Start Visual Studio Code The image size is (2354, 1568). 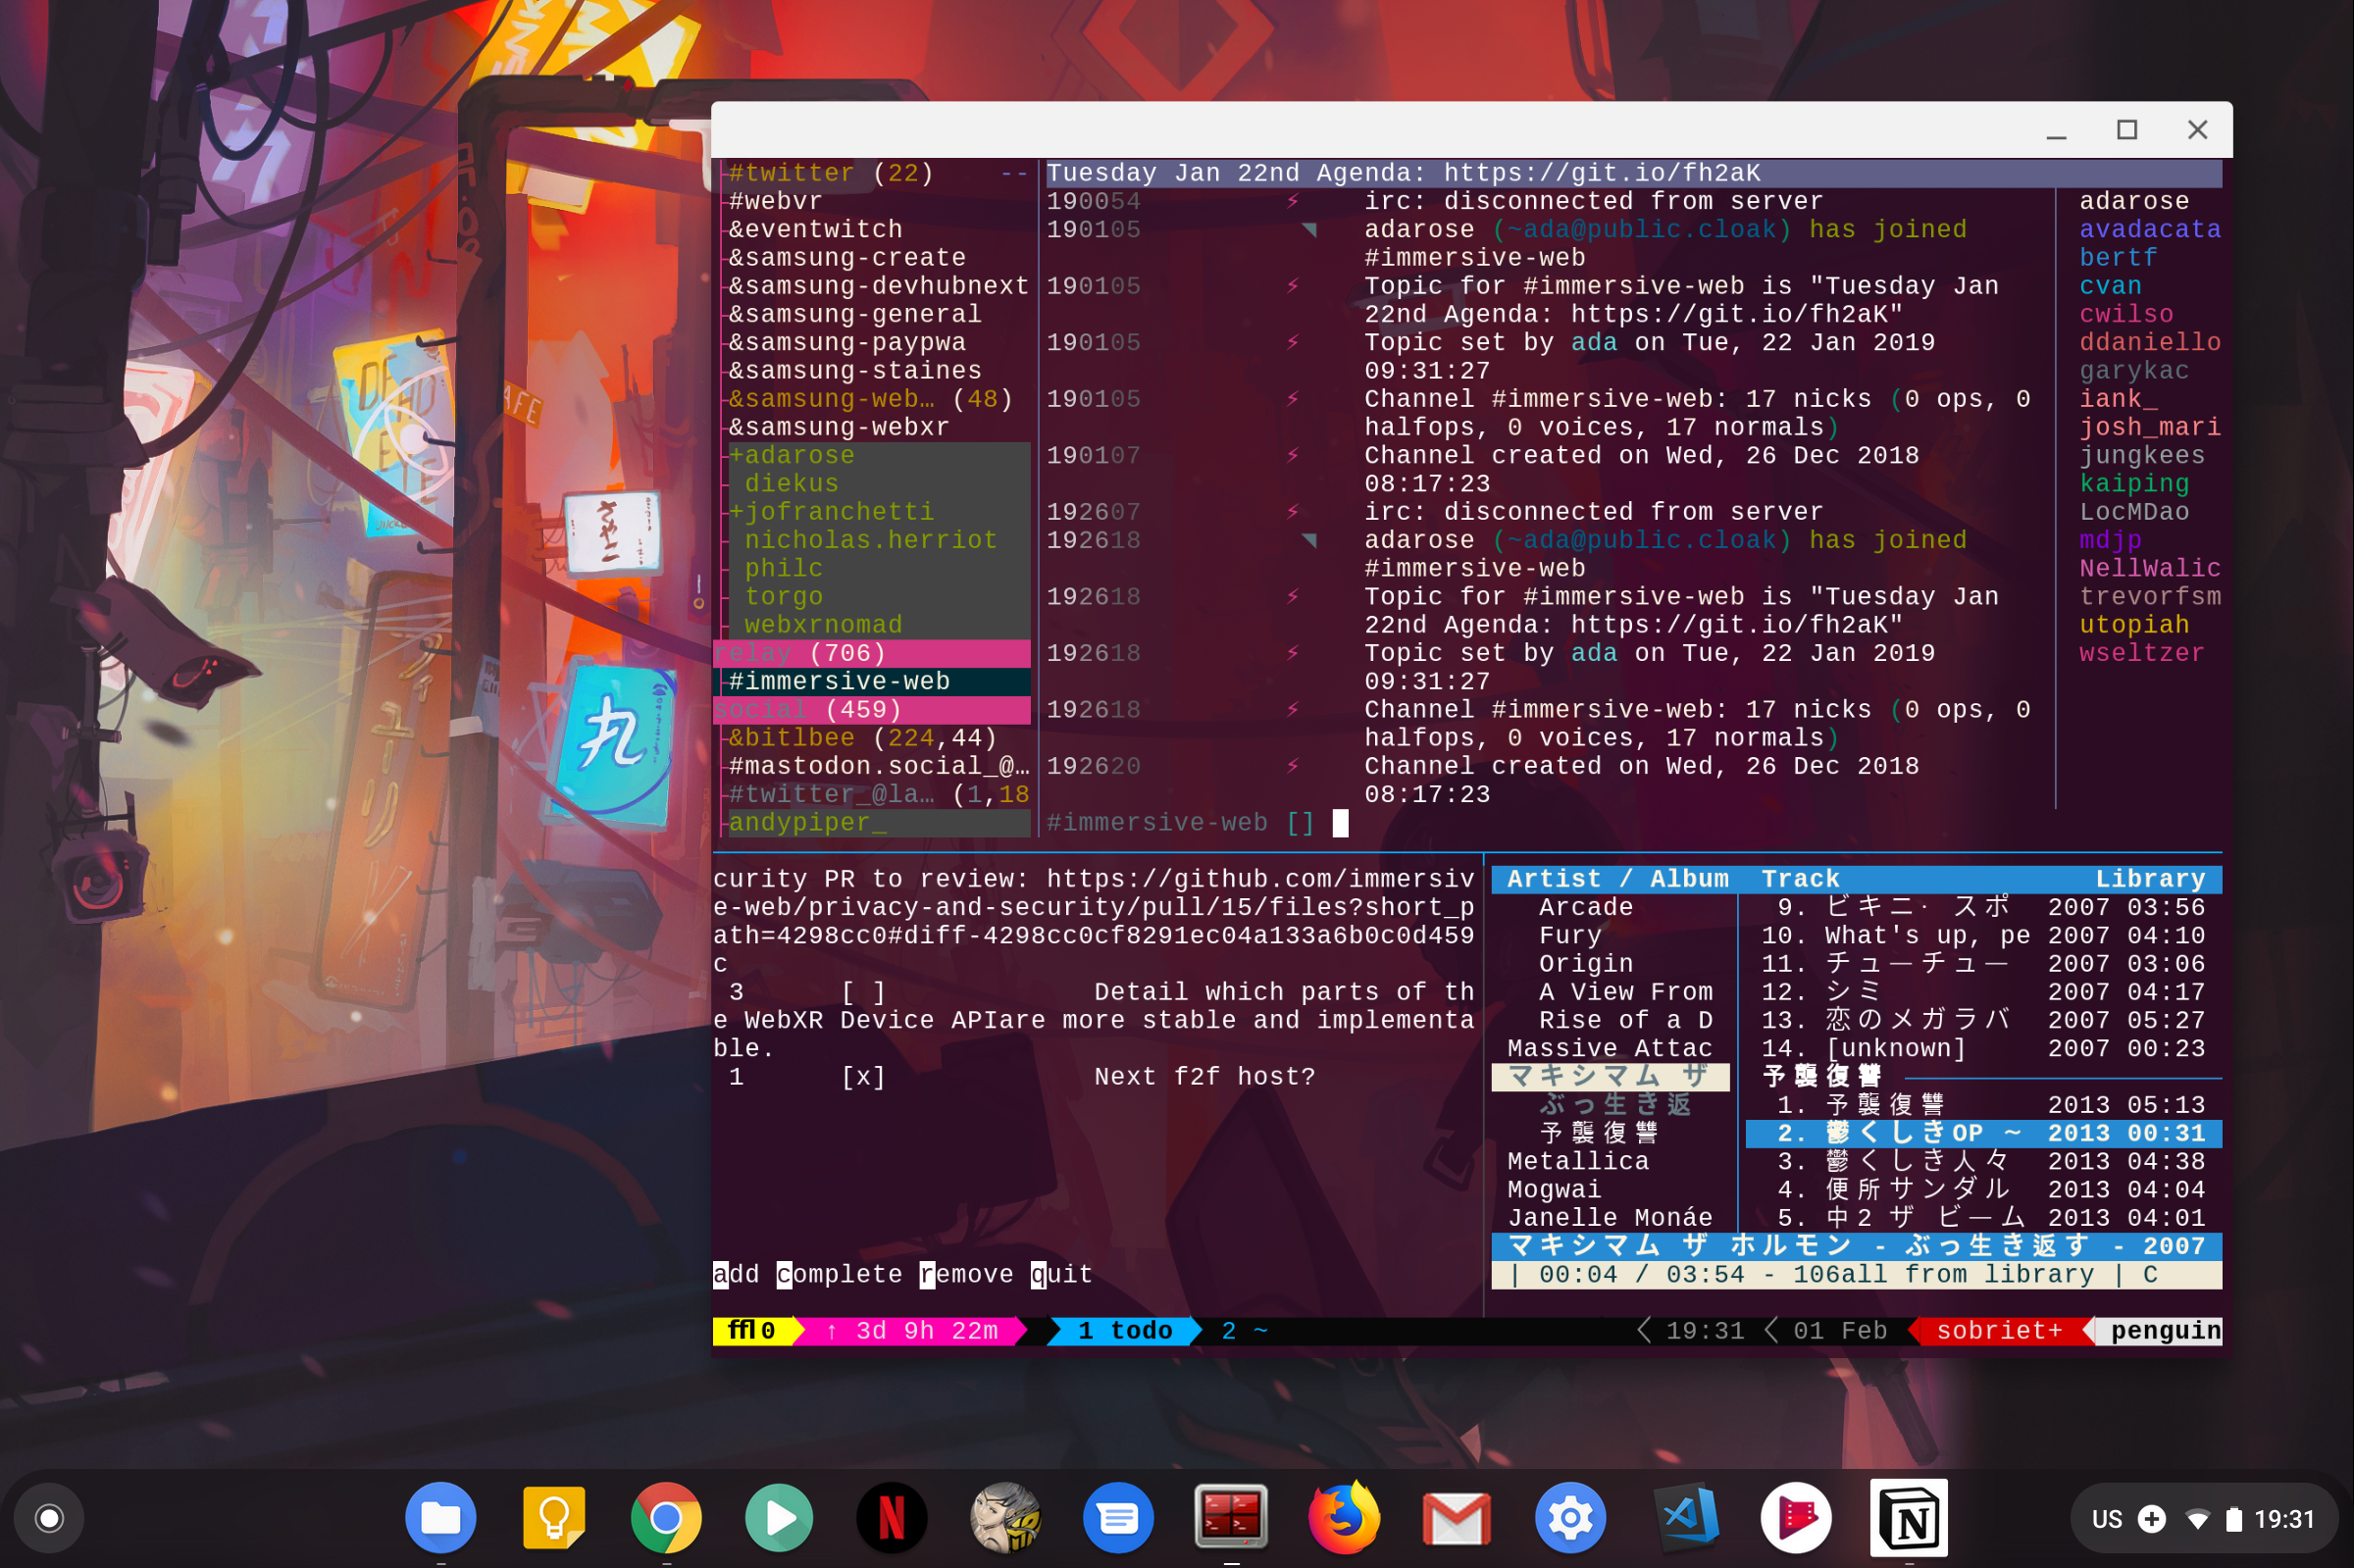[x=1685, y=1516]
